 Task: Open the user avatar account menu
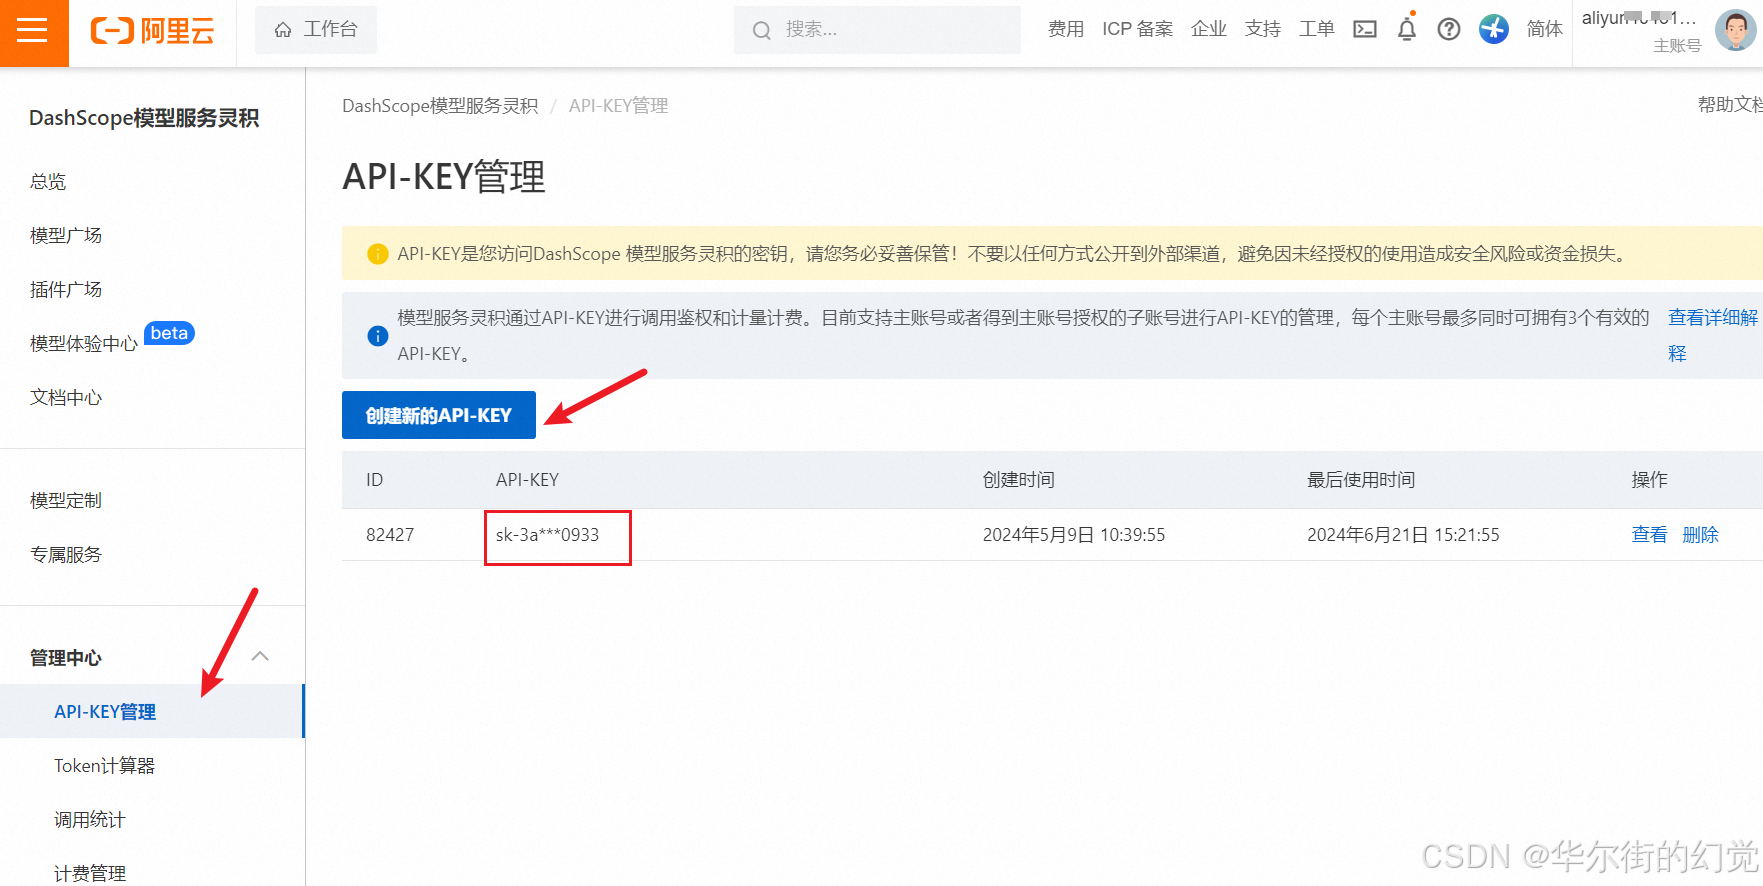click(1735, 30)
